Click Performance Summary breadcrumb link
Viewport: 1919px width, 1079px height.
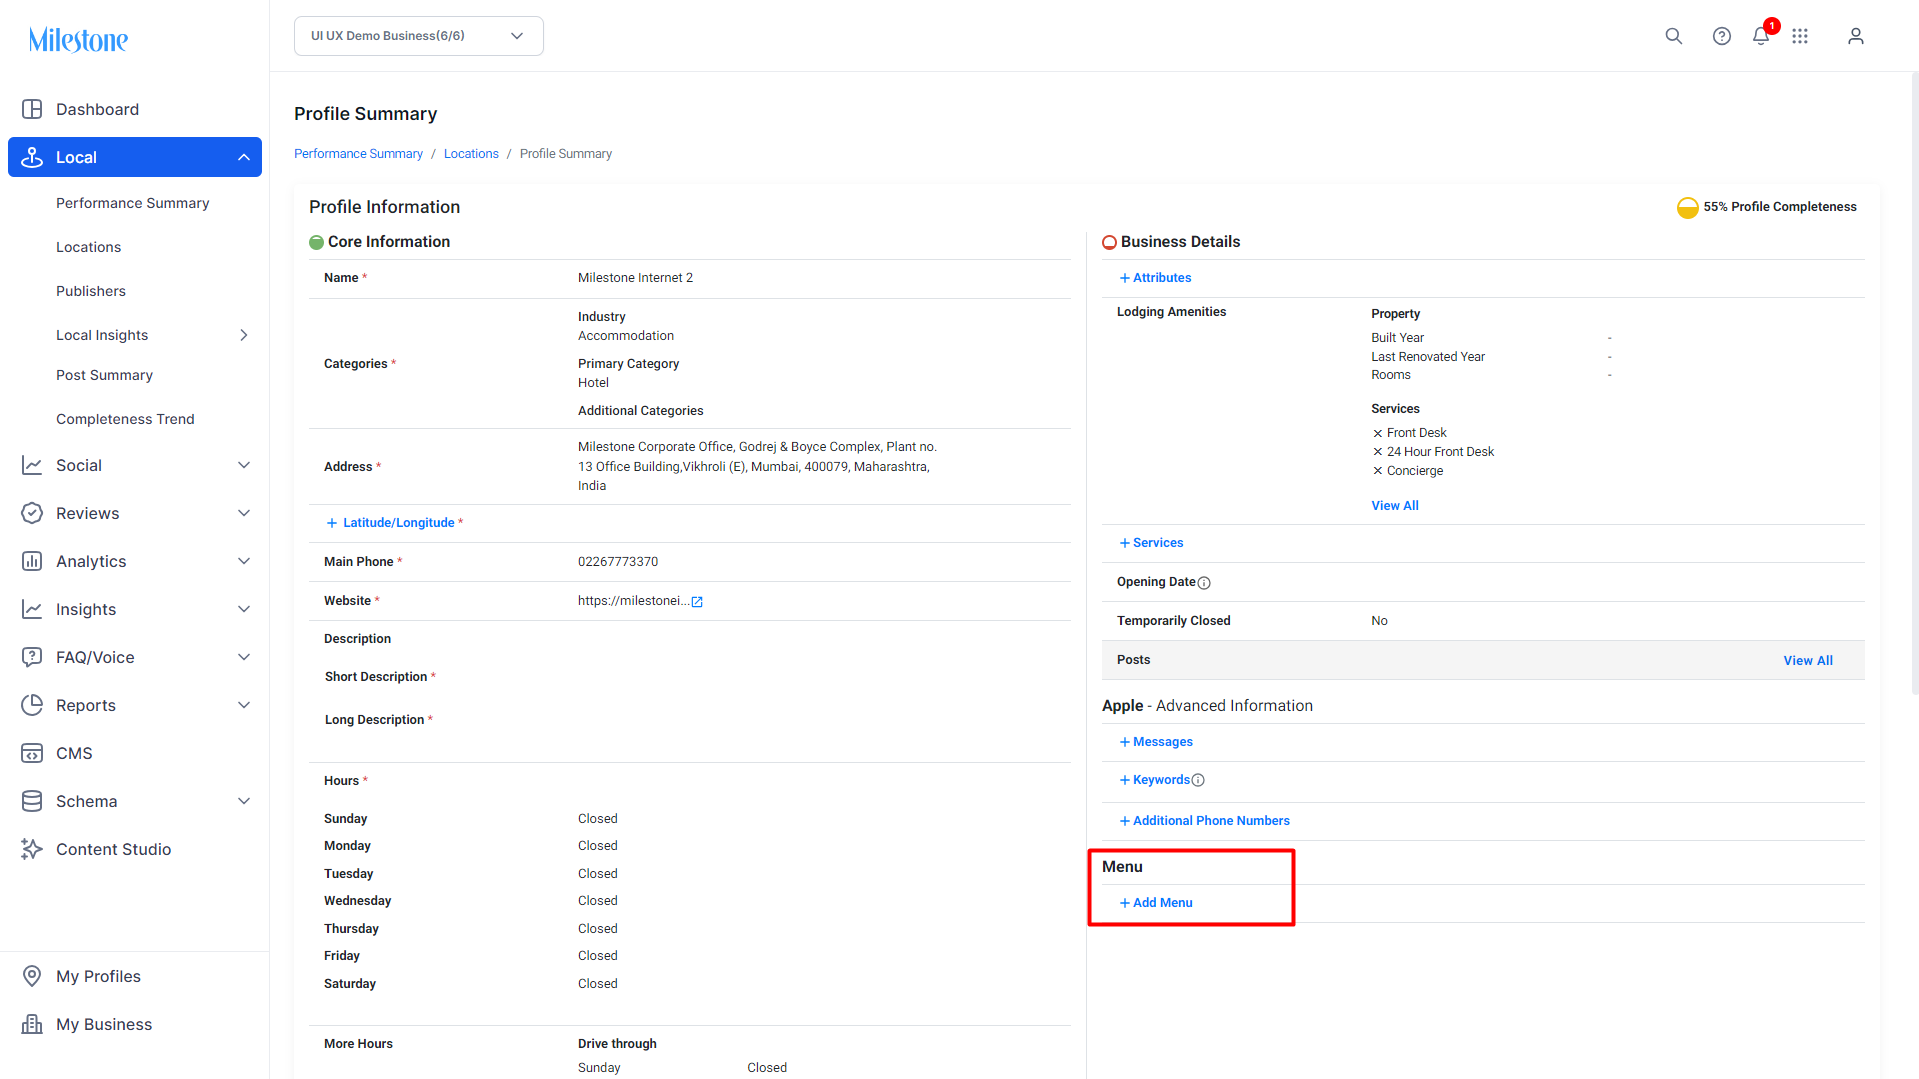point(358,154)
